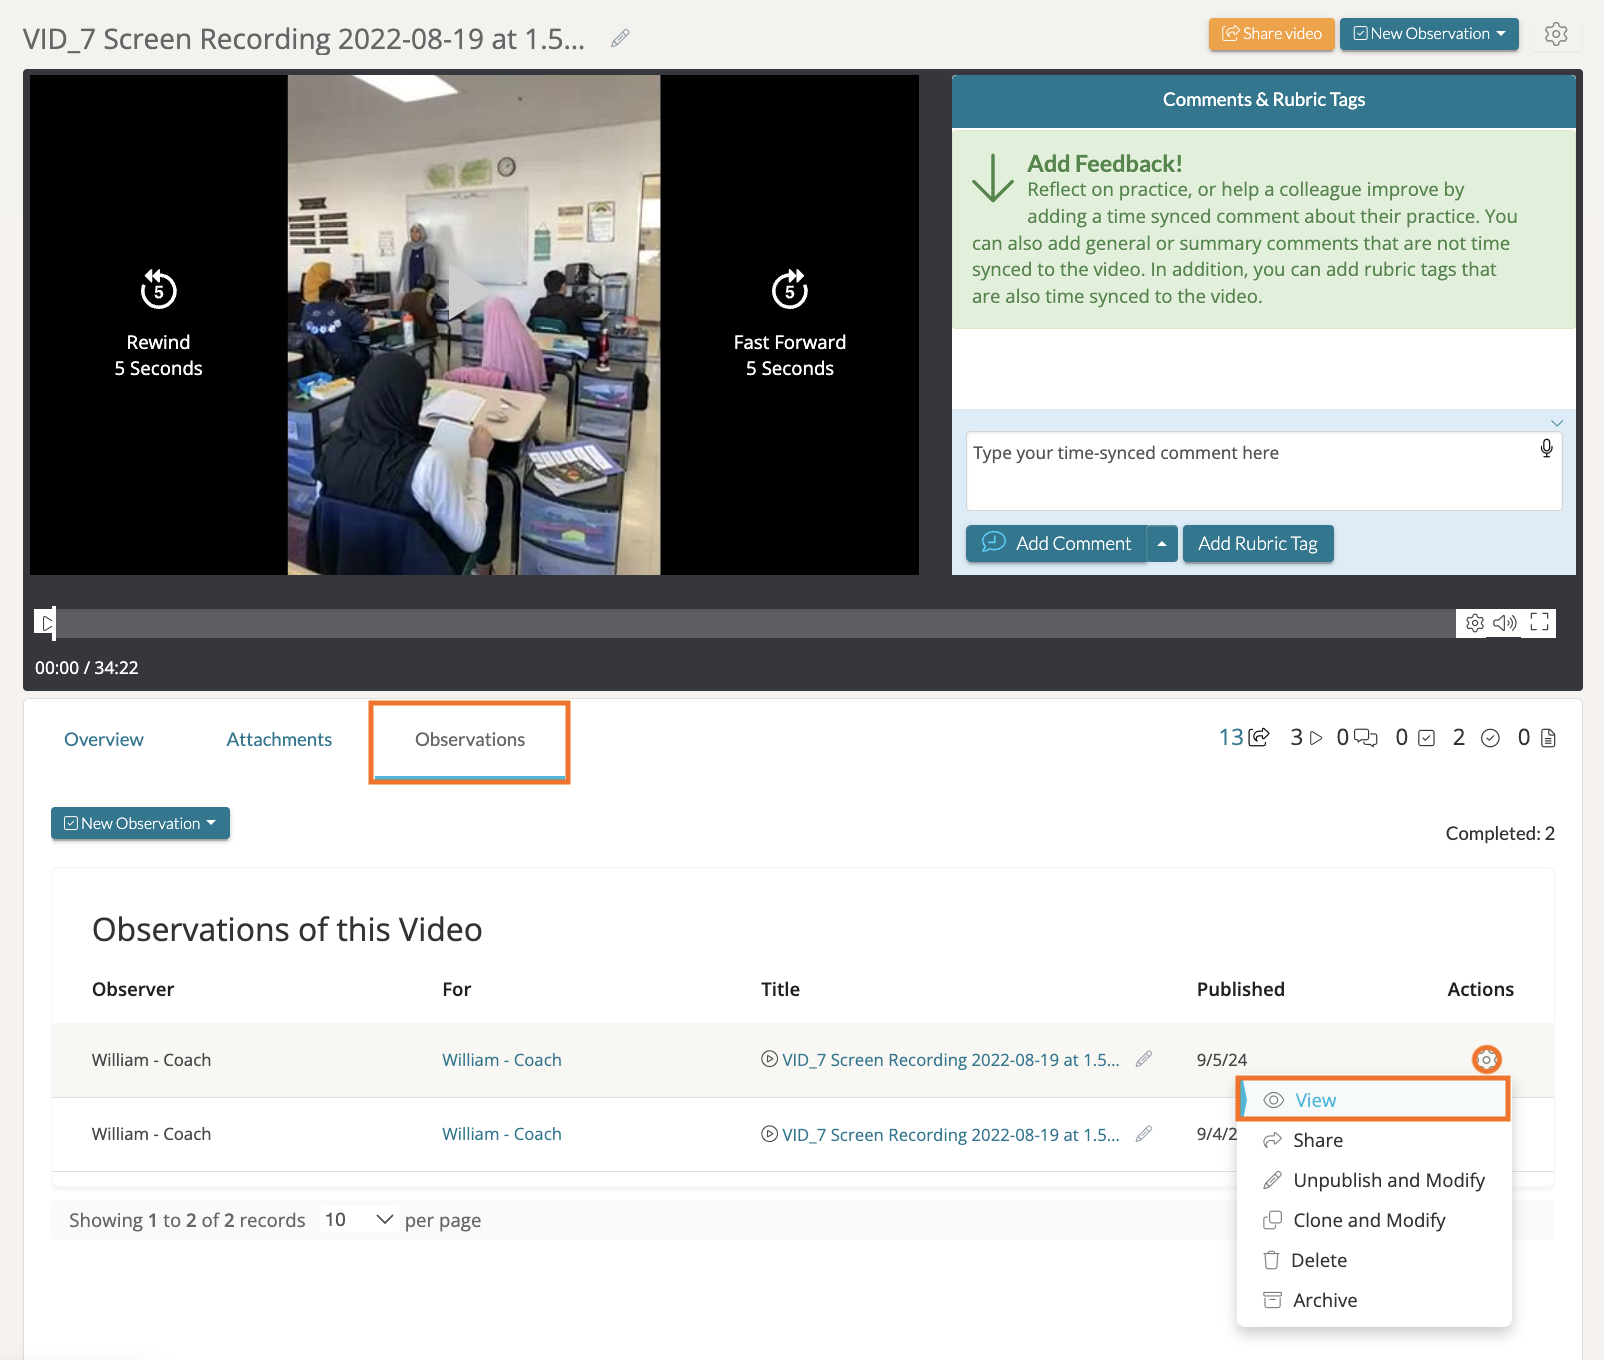The width and height of the screenshot is (1604, 1360).
Task: Change records per page dropdown
Action: (358, 1220)
